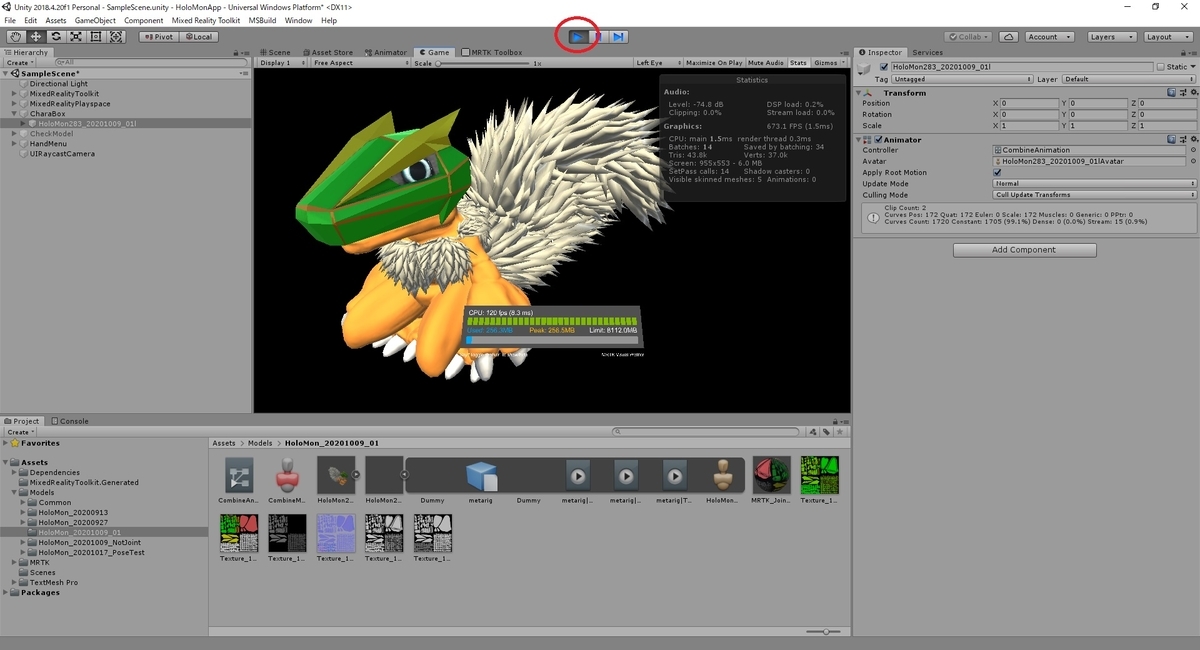Disable the Animator component checkbox
This screenshot has height=650, width=1200.
point(879,140)
